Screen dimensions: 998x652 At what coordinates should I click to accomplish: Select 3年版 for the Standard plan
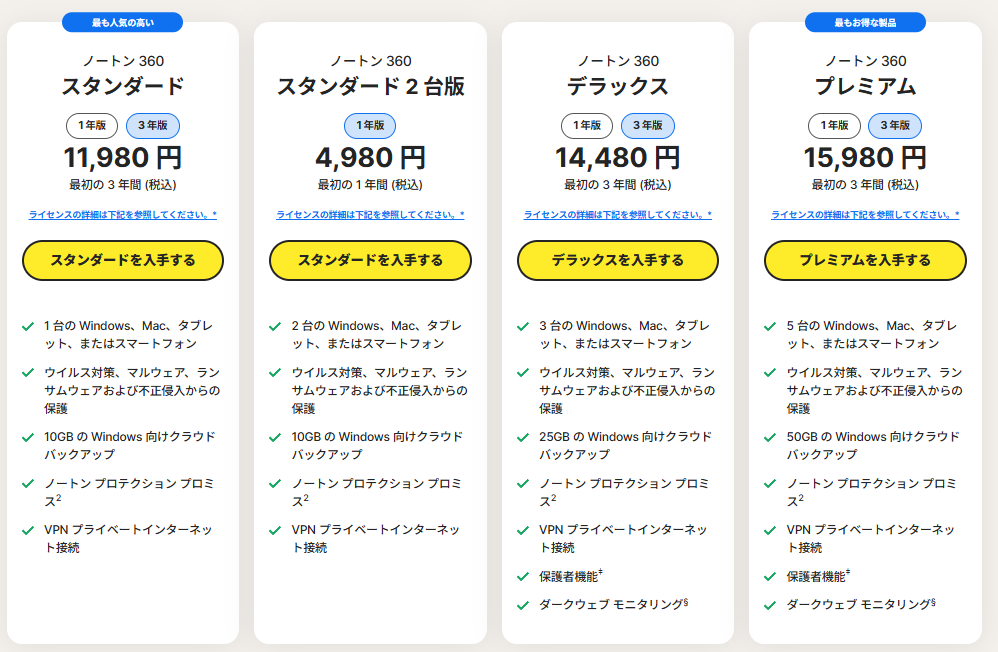pyautogui.click(x=152, y=125)
